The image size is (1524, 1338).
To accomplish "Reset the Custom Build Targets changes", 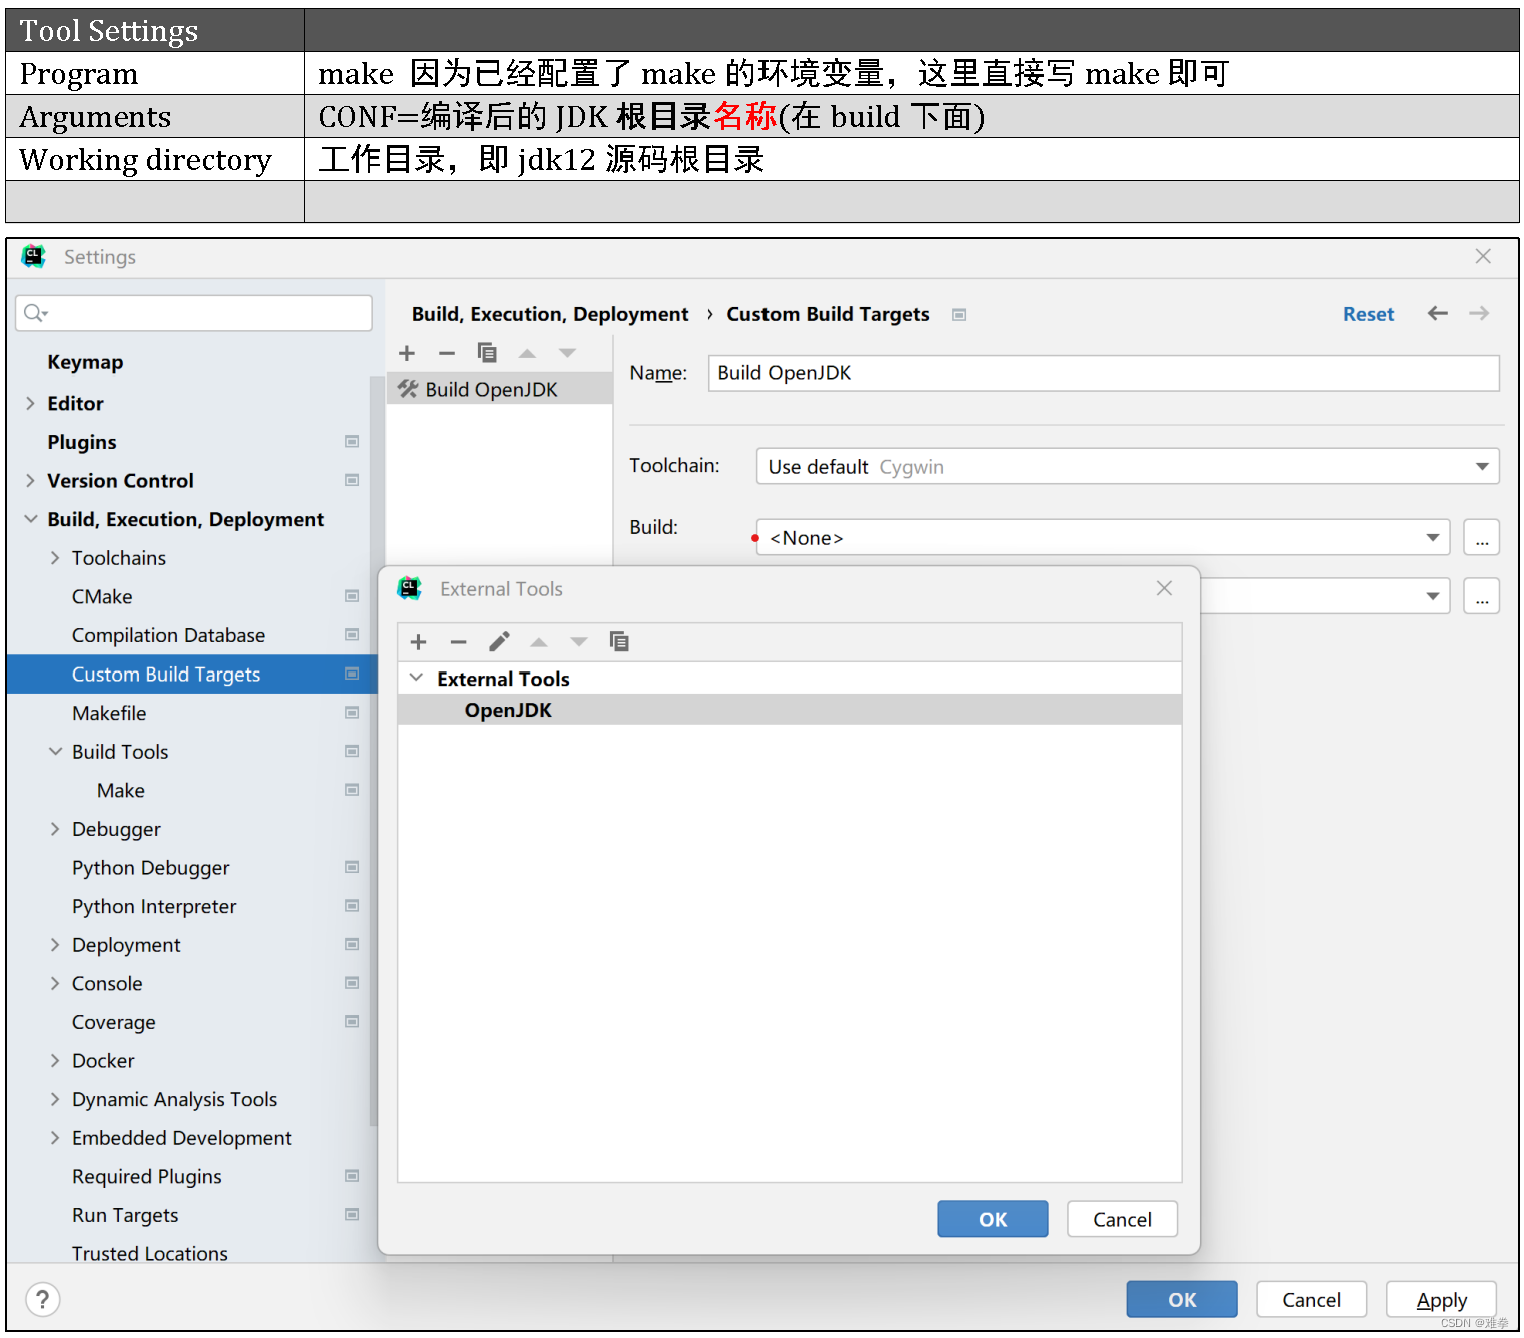I will (x=1368, y=314).
